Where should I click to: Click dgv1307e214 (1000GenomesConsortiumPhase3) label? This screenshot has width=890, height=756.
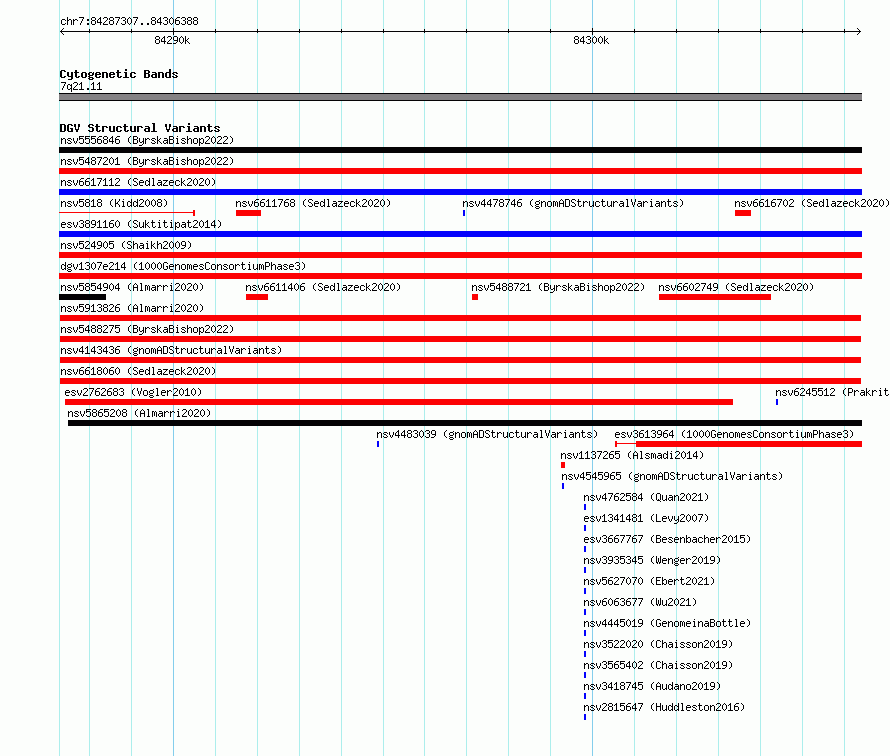[x=183, y=266]
